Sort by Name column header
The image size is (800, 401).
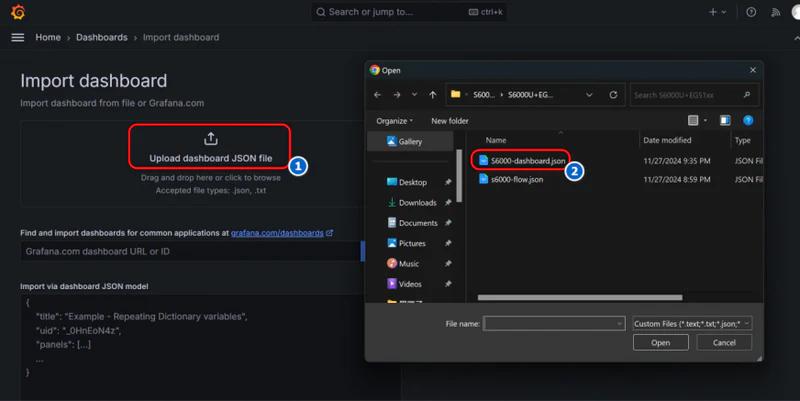tap(496, 140)
